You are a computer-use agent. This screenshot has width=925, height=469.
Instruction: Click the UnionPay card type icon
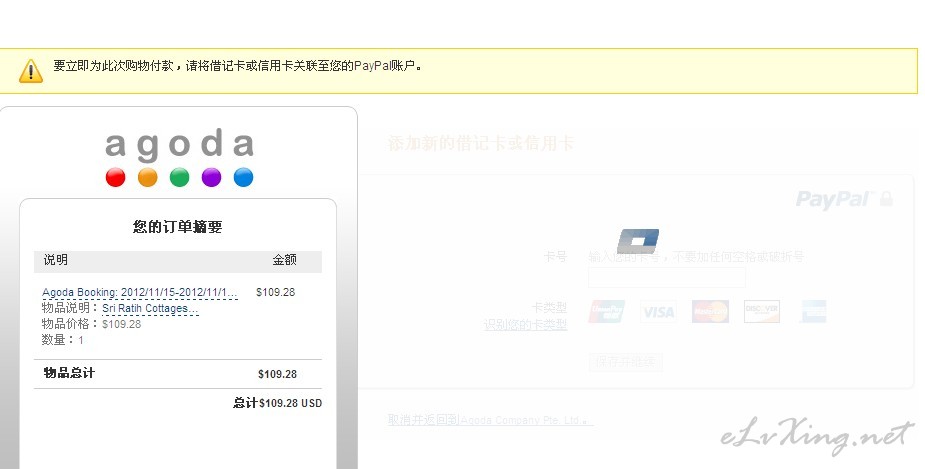(x=606, y=311)
